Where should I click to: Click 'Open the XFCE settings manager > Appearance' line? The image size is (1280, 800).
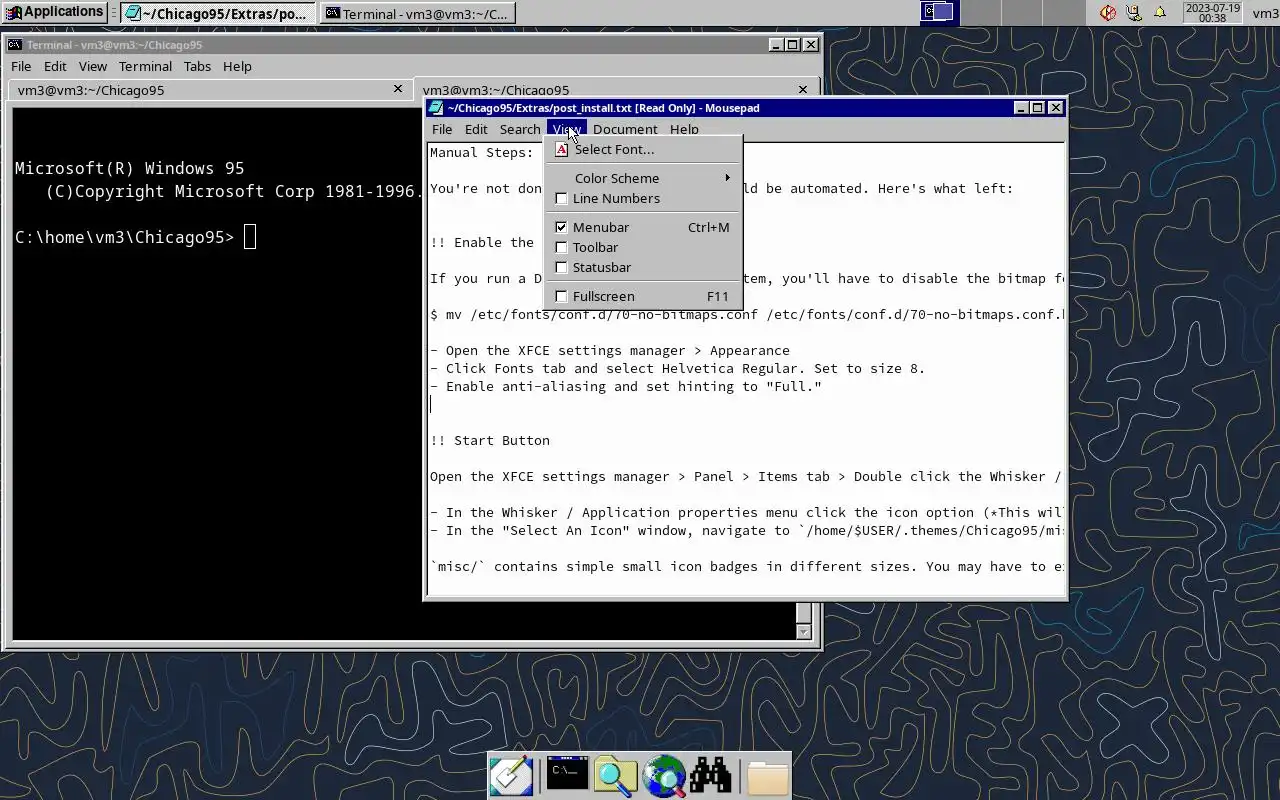click(610, 350)
